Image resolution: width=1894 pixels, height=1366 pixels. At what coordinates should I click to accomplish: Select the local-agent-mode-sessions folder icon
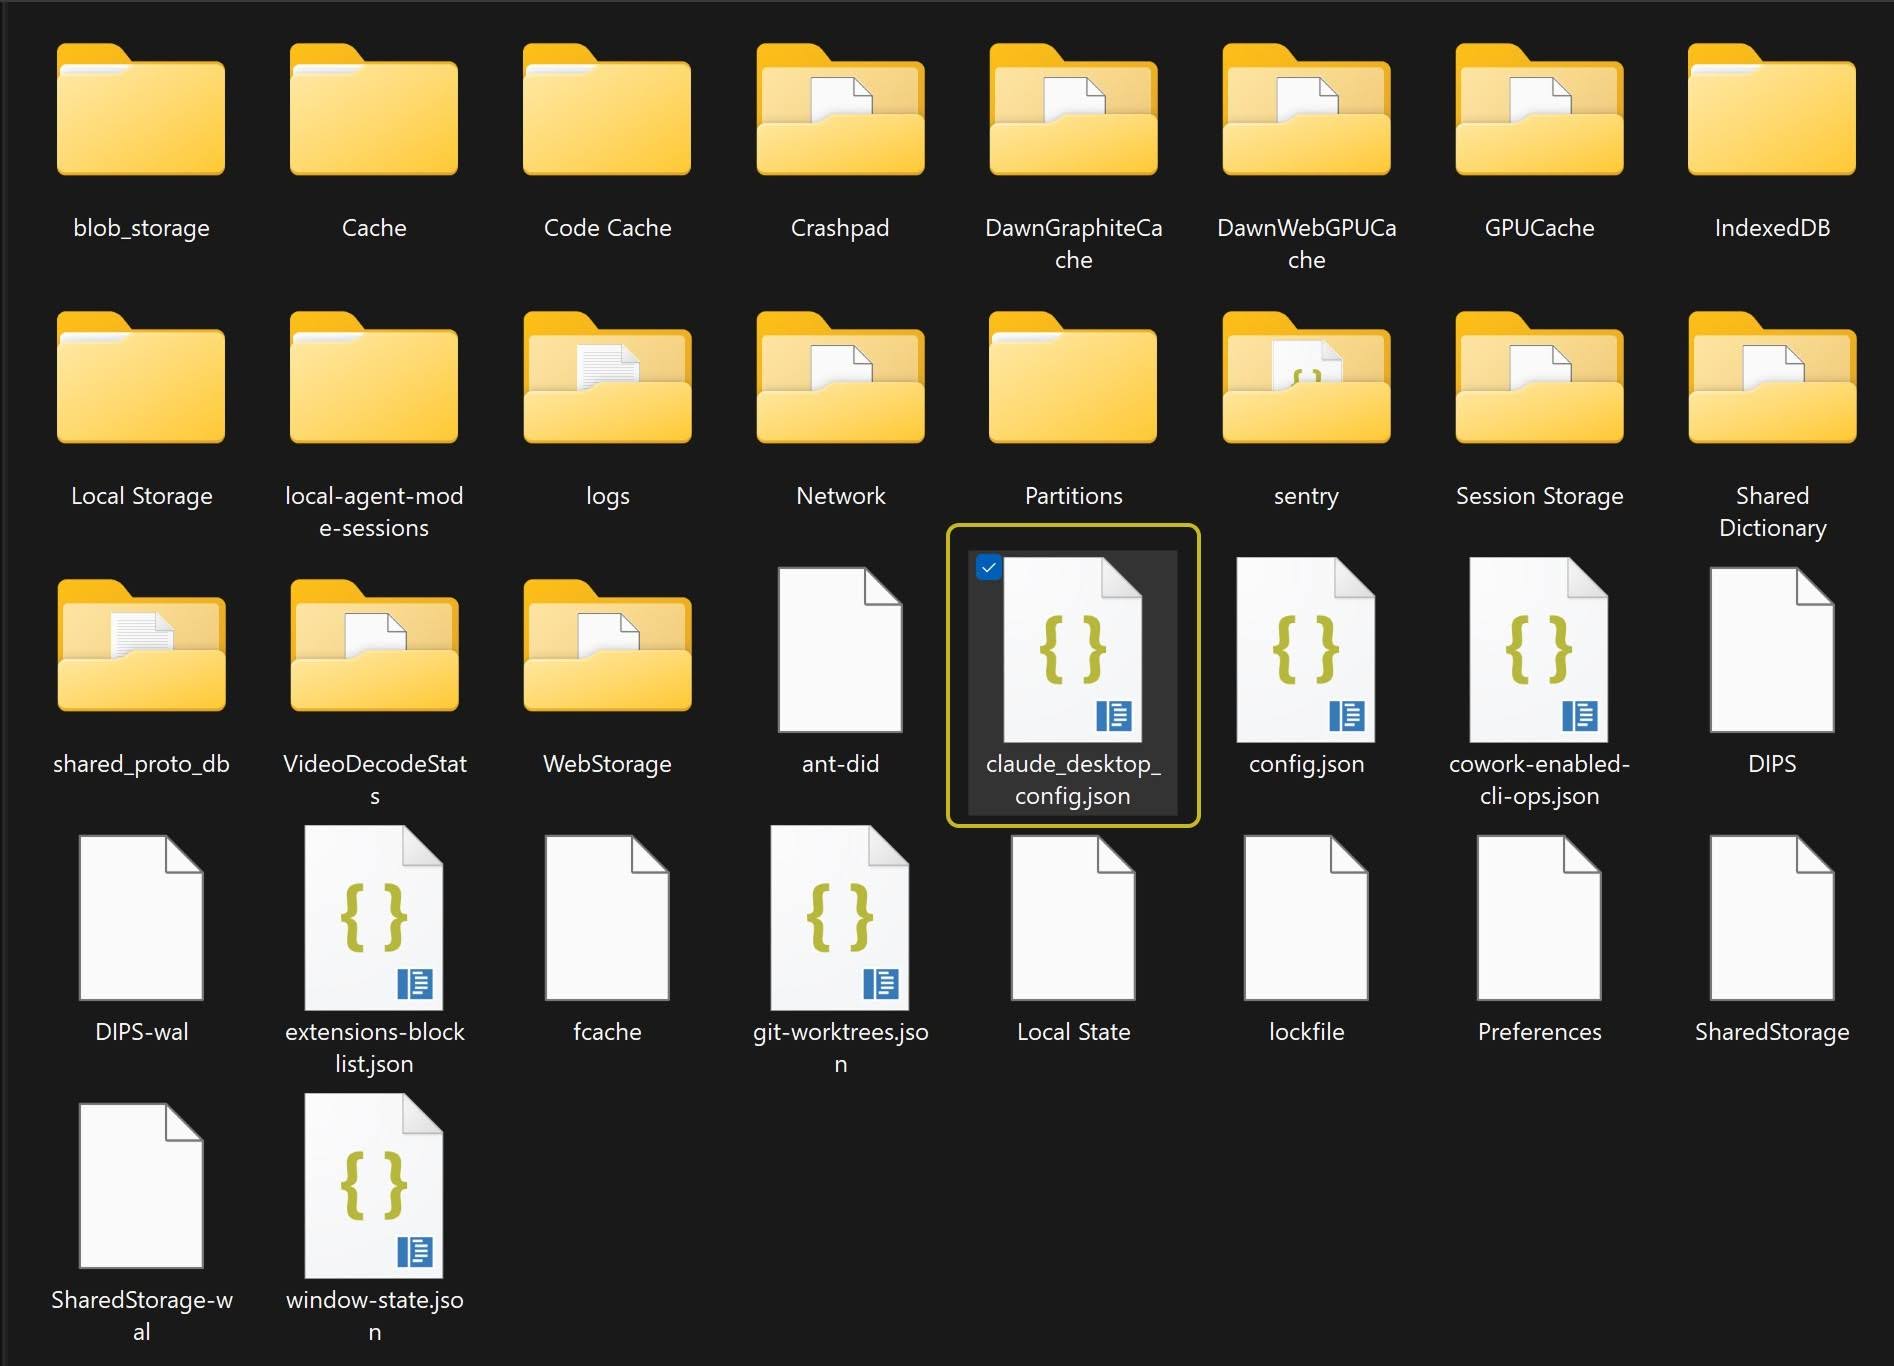point(374,378)
